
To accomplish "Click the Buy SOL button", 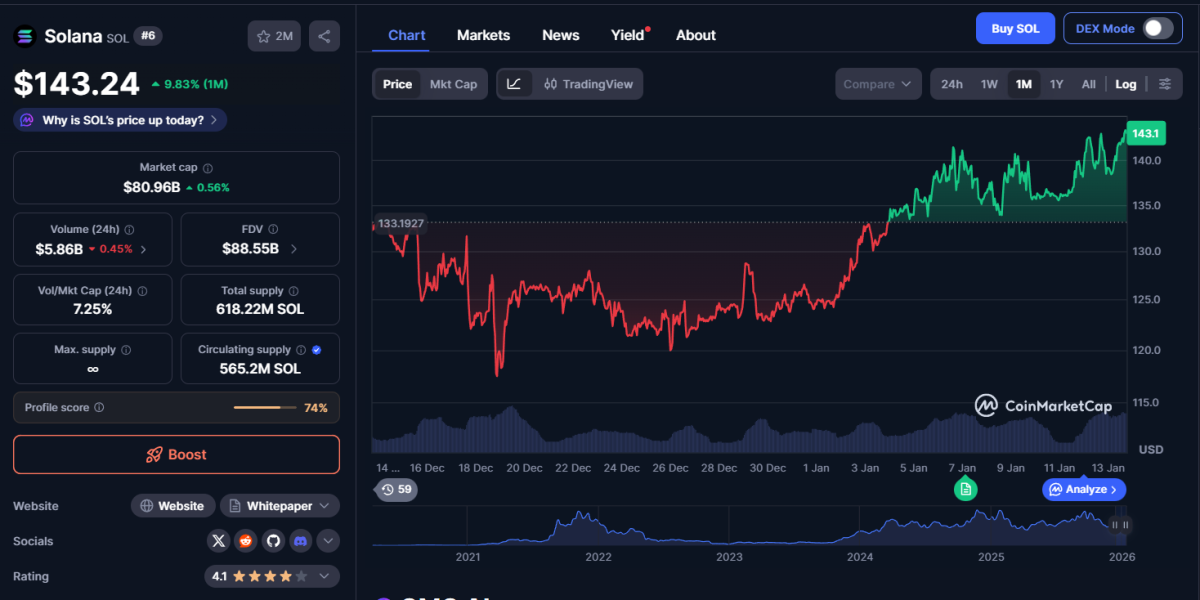I will click(1015, 28).
